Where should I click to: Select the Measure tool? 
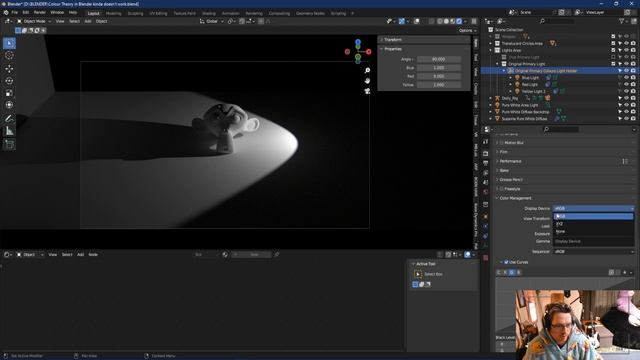9,131
